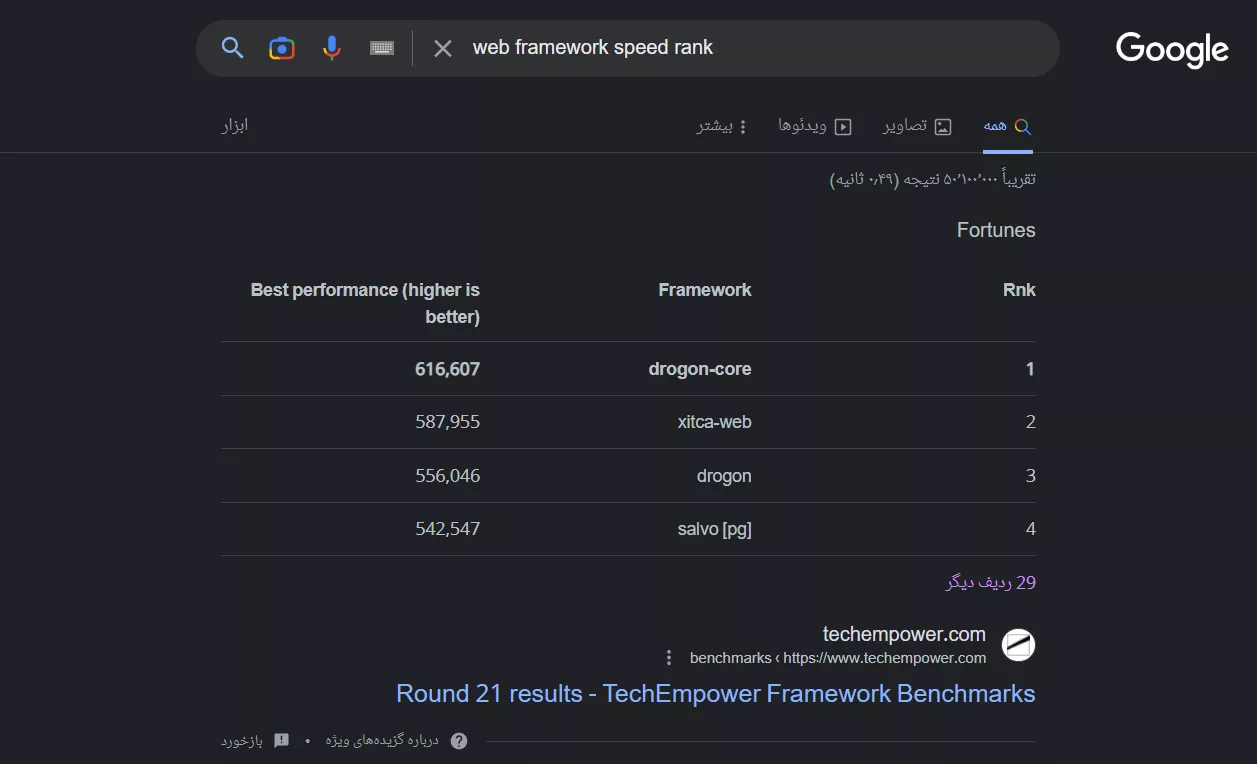The height and width of the screenshot is (764, 1257).
Task: Open Round 21 results TechEmpower link
Action: pyautogui.click(x=716, y=694)
